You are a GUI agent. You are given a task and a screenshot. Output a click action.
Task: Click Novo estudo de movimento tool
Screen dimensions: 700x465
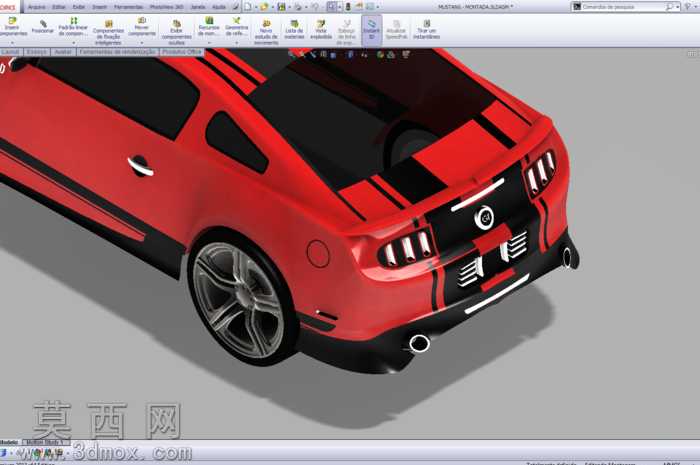point(266,32)
